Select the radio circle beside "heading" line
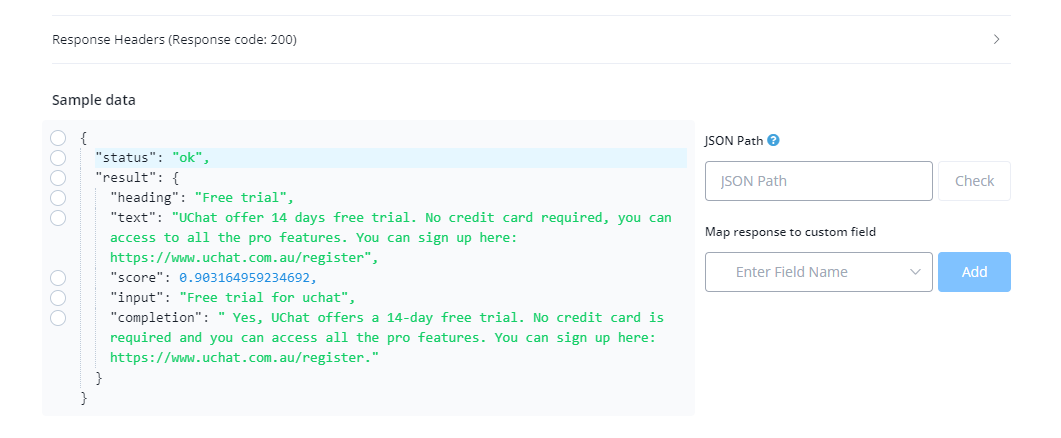The width and height of the screenshot is (1061, 438). click(x=58, y=198)
